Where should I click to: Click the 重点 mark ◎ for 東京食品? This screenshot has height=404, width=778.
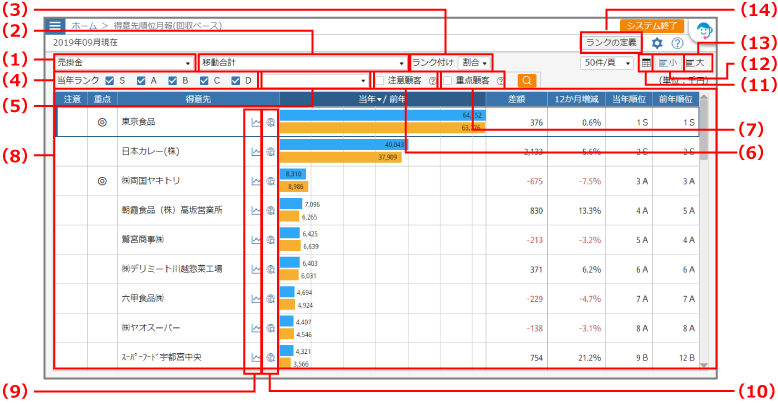pos(102,122)
